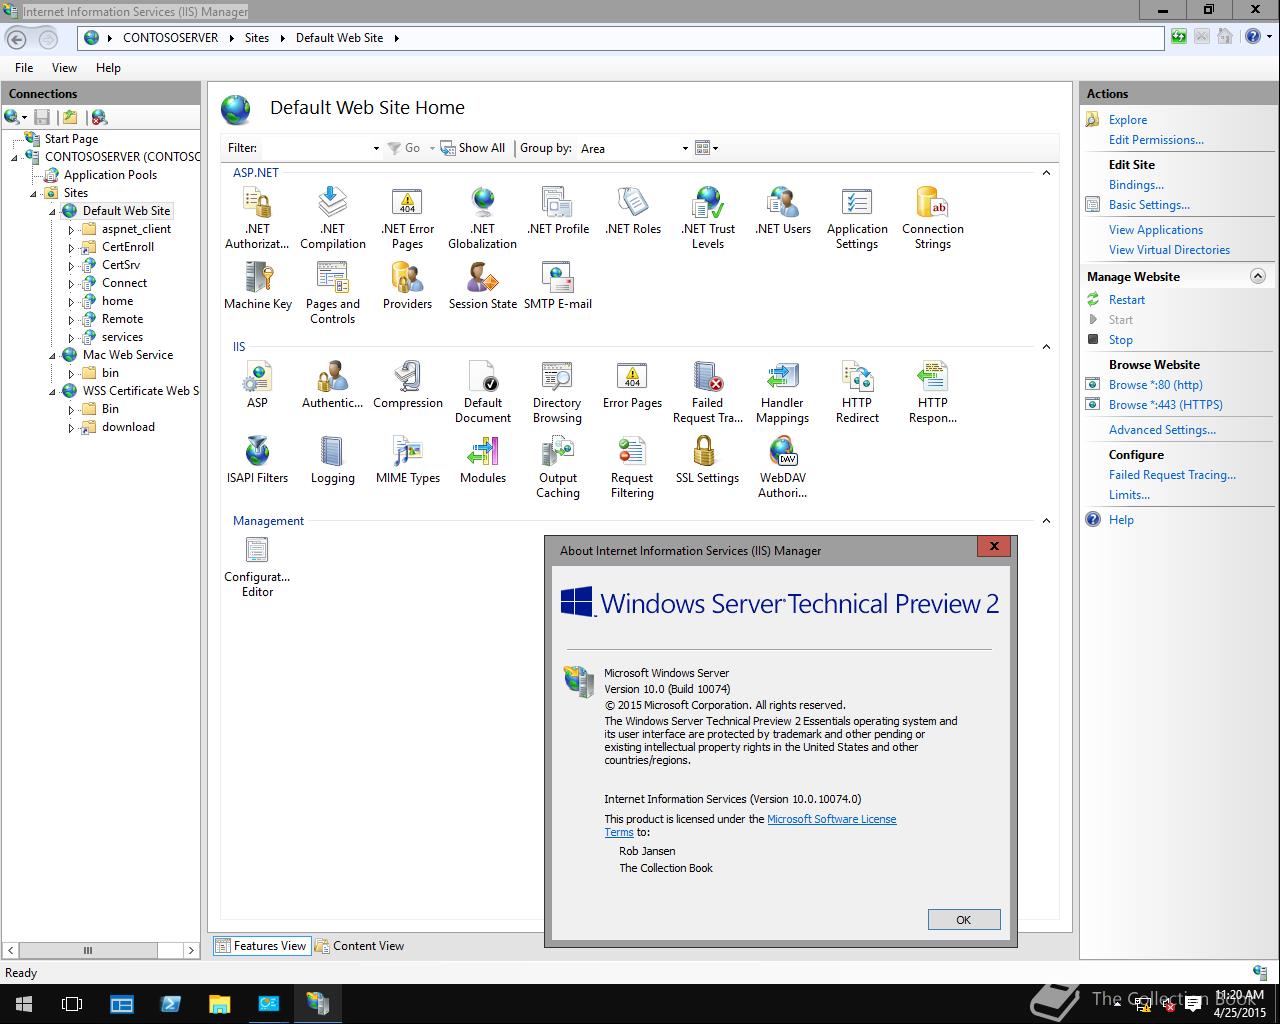Open the Request Filtering feature
The image size is (1280, 1024).
tap(632, 467)
